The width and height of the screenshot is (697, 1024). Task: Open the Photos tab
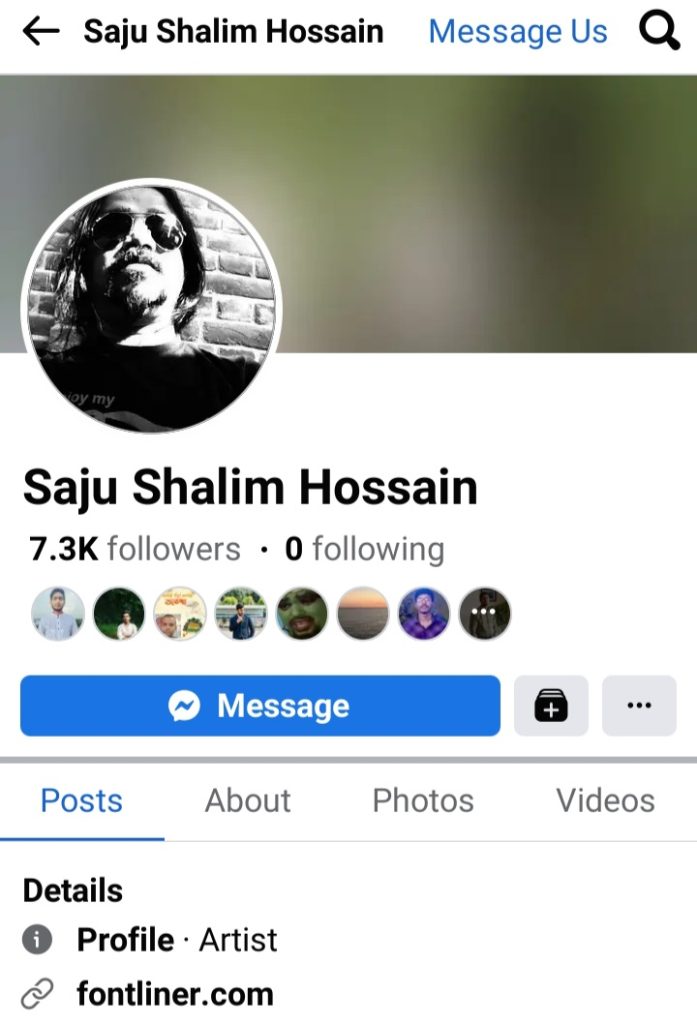pos(423,801)
